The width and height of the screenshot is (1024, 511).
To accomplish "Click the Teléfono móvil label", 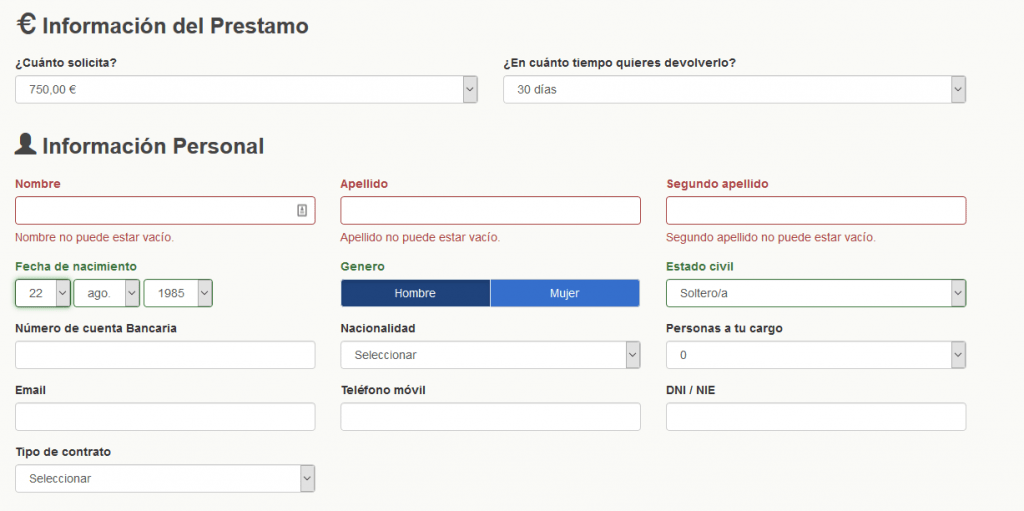I will [383, 390].
